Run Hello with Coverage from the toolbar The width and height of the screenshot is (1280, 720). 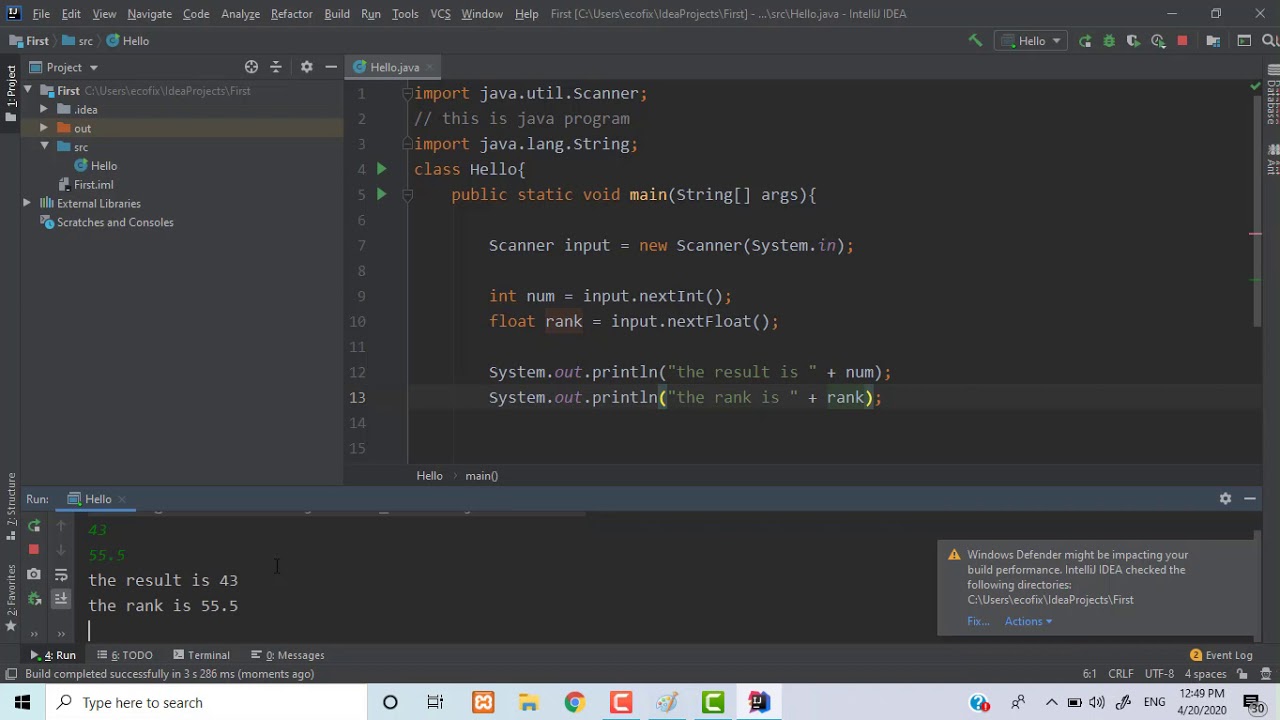coord(1133,41)
